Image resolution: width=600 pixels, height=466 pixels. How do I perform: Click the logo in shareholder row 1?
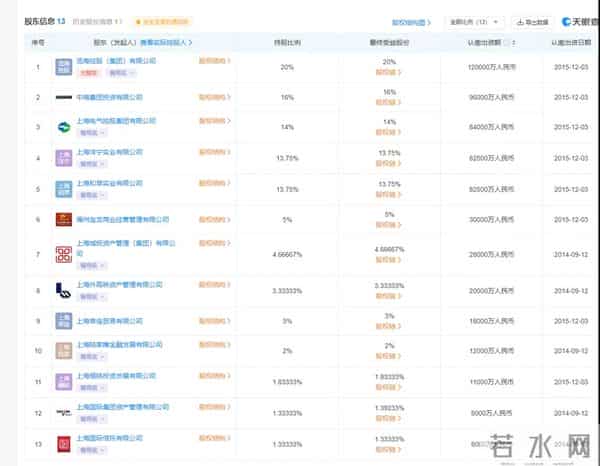coord(63,67)
